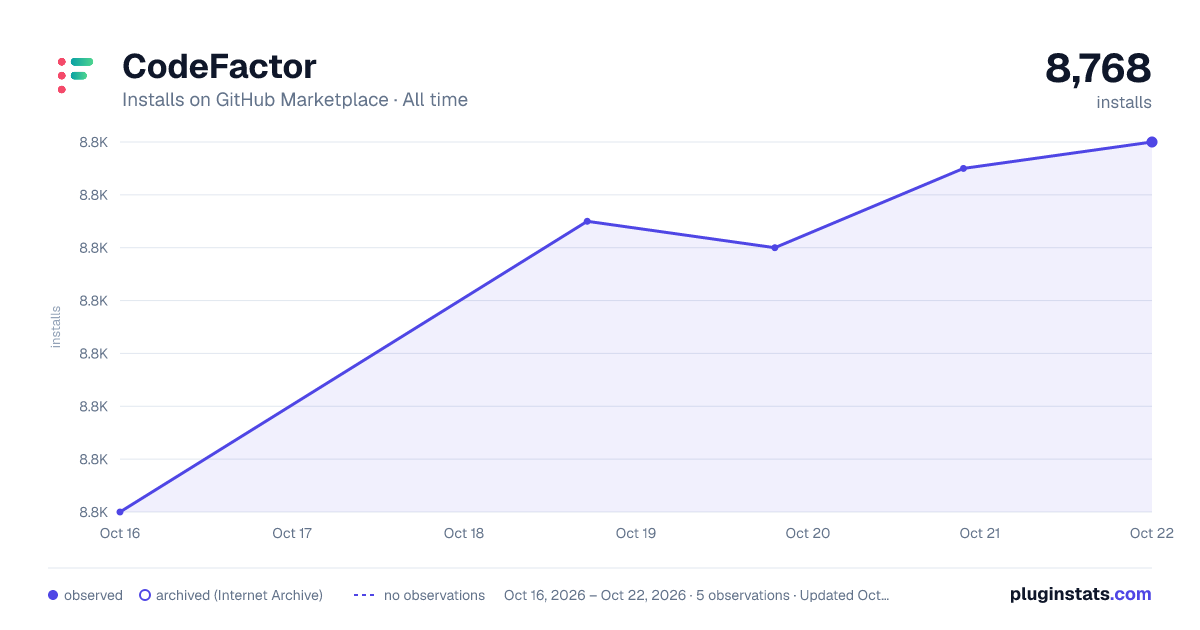Click the 8,768 installs total
Screen dimensions: 1200x630
tap(1098, 69)
